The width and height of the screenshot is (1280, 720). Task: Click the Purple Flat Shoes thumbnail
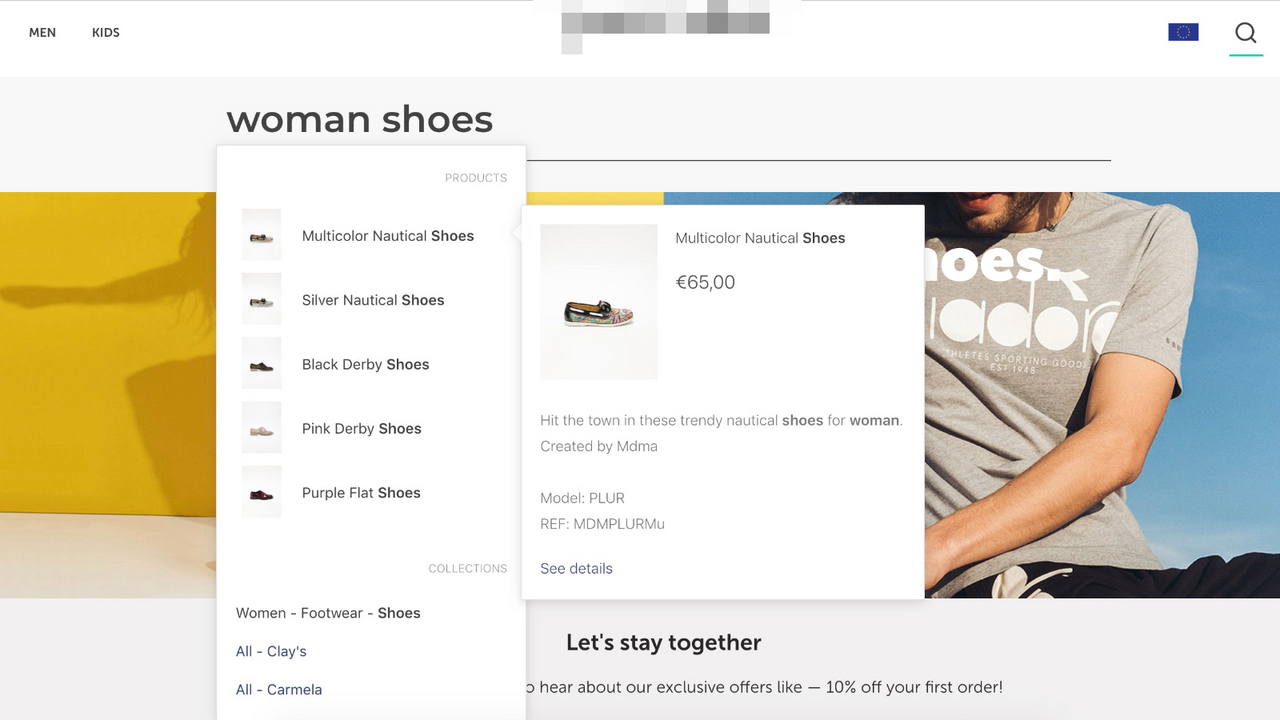point(261,491)
